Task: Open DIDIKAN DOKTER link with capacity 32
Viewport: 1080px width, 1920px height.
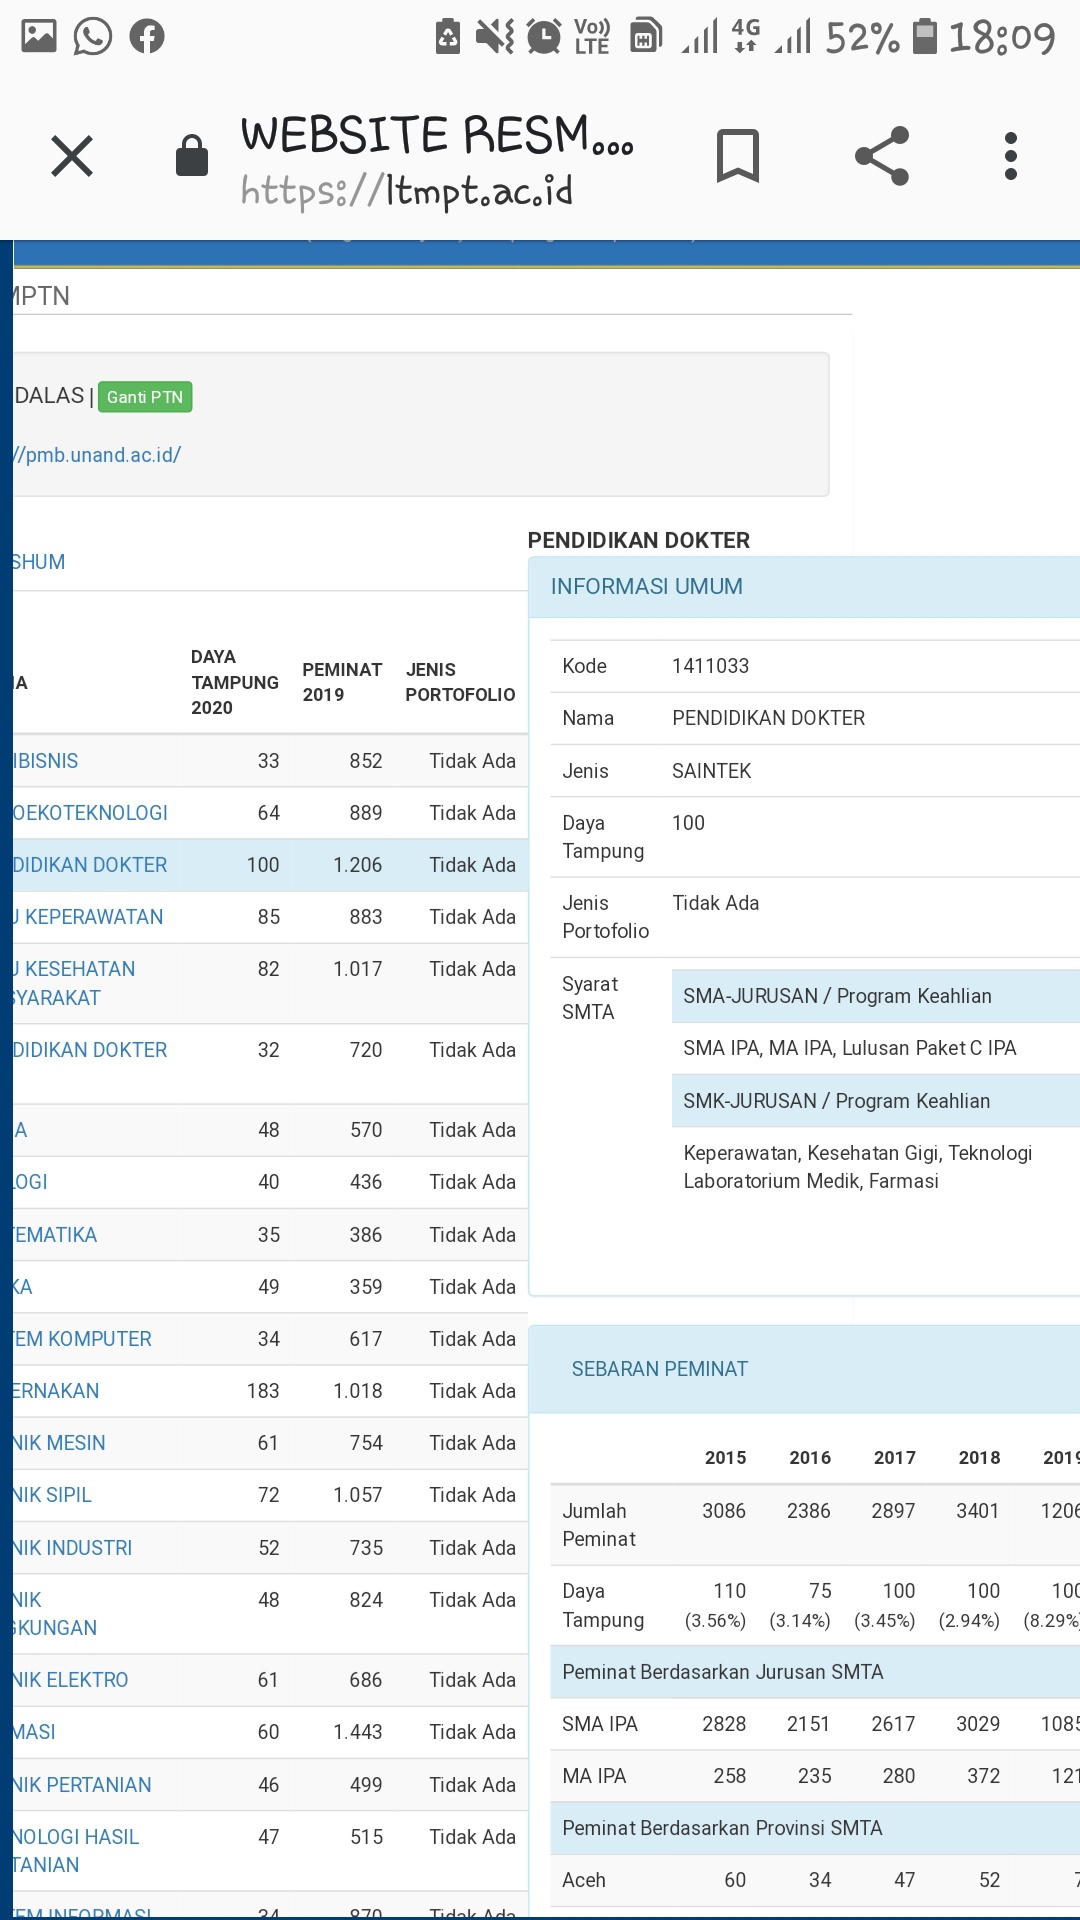Action: pyautogui.click(x=91, y=1050)
